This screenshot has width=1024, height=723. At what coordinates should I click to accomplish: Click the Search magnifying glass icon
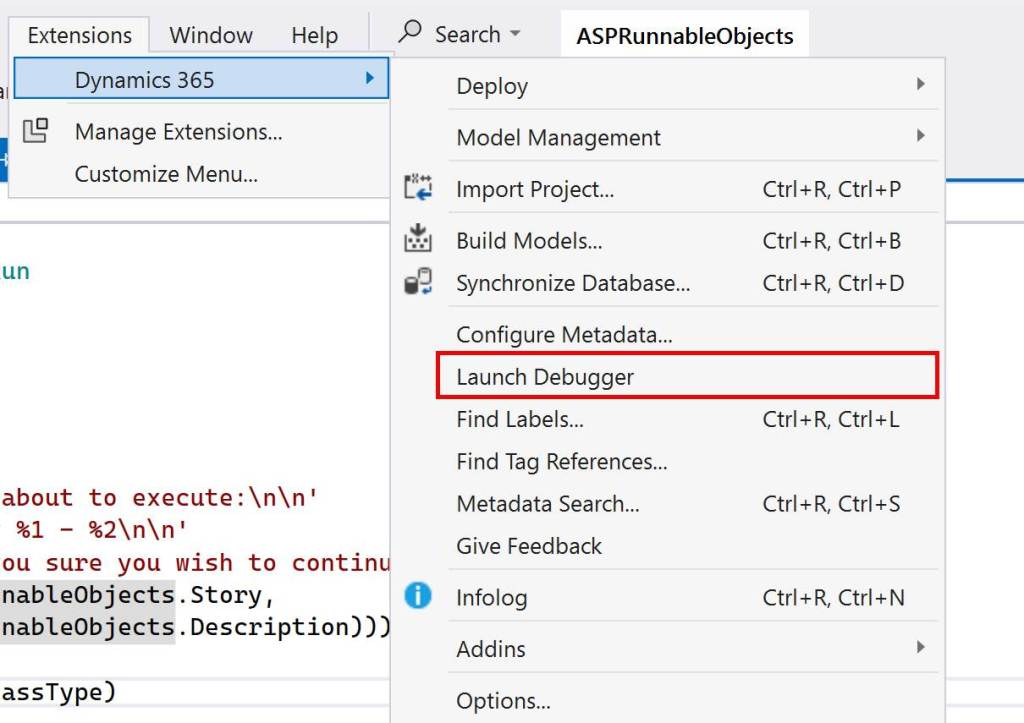point(410,33)
